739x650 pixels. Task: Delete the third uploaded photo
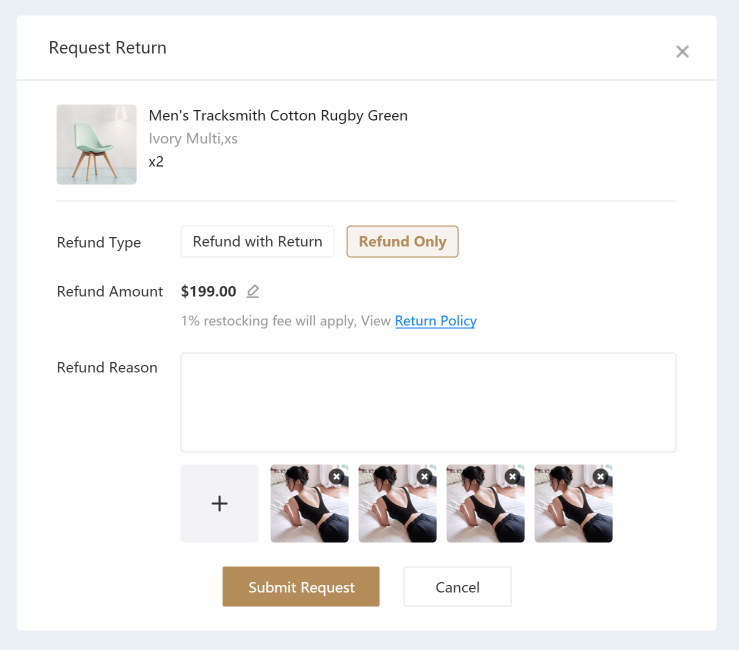pos(513,477)
